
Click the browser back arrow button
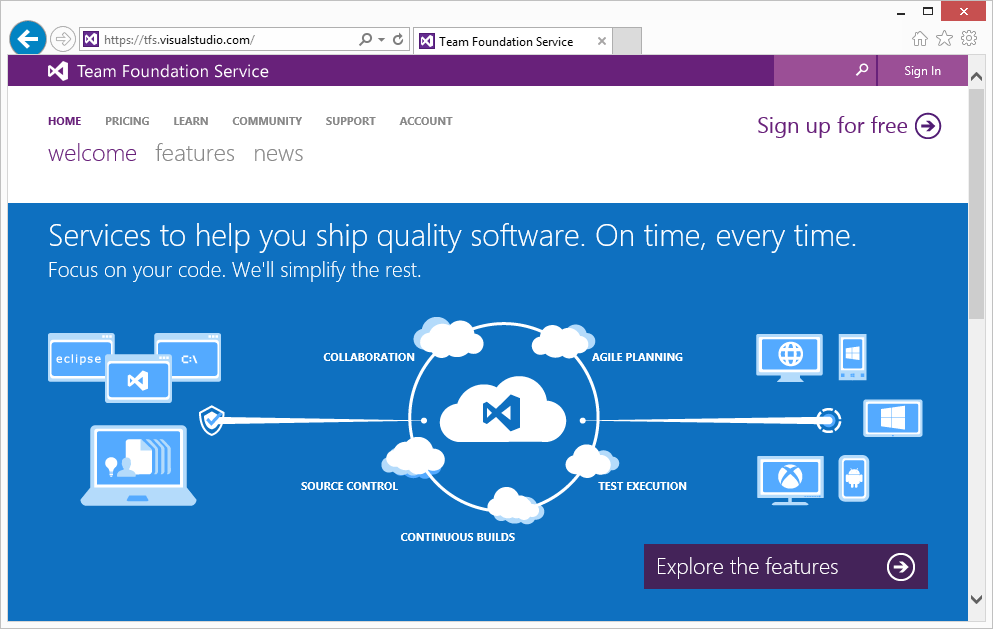[x=28, y=39]
